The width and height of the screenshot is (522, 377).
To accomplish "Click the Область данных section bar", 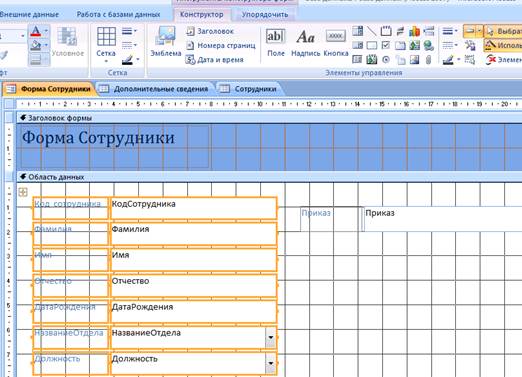I will [269, 177].
